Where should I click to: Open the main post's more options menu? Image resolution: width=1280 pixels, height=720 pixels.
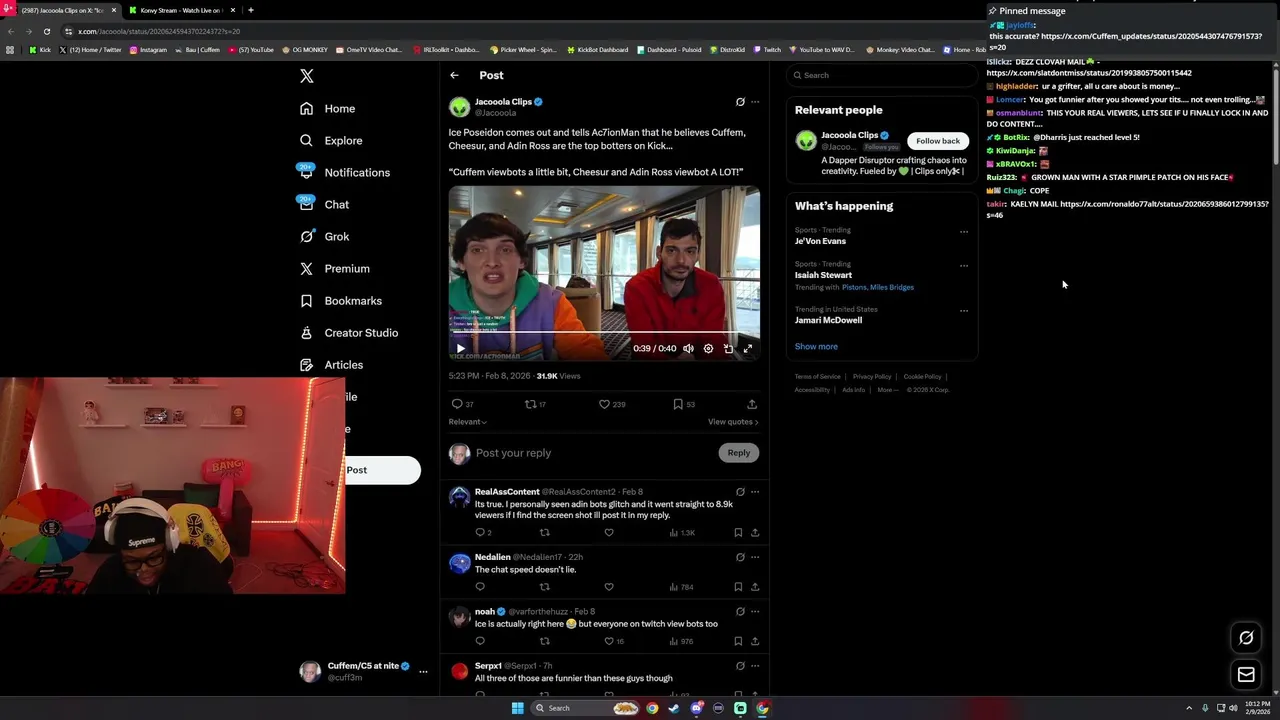coord(755,102)
